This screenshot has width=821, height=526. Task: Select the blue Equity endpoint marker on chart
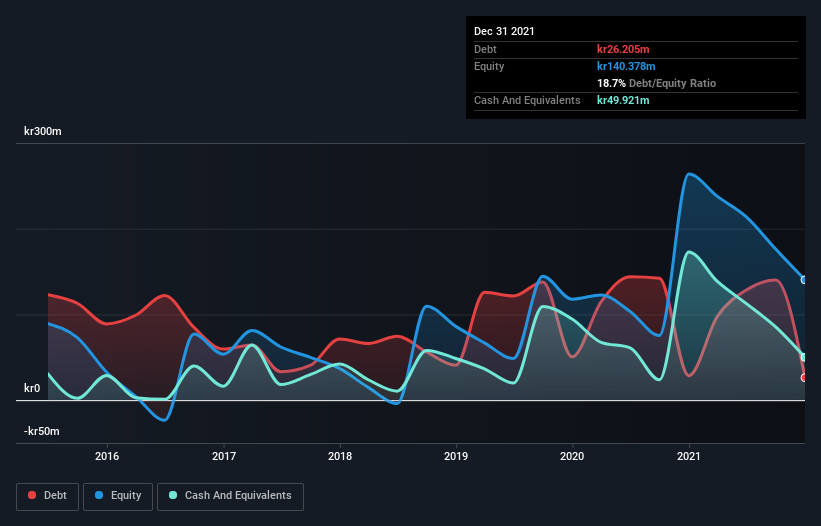coord(804,280)
